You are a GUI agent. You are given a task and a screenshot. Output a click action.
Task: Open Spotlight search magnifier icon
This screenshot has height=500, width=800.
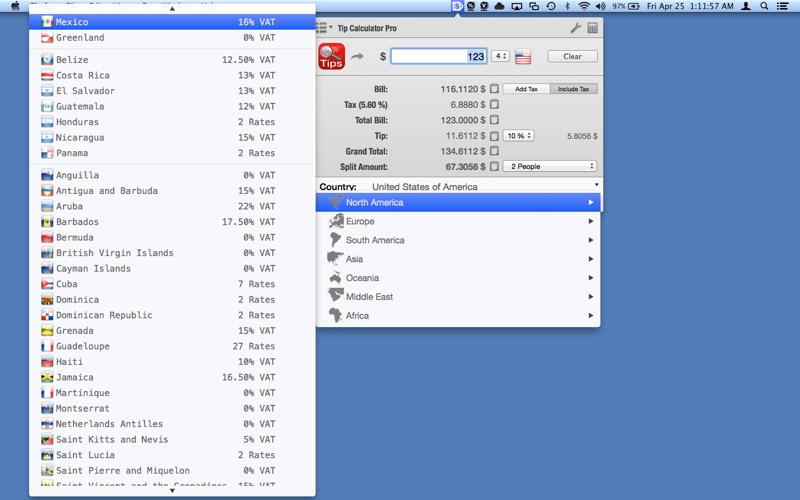764,6
